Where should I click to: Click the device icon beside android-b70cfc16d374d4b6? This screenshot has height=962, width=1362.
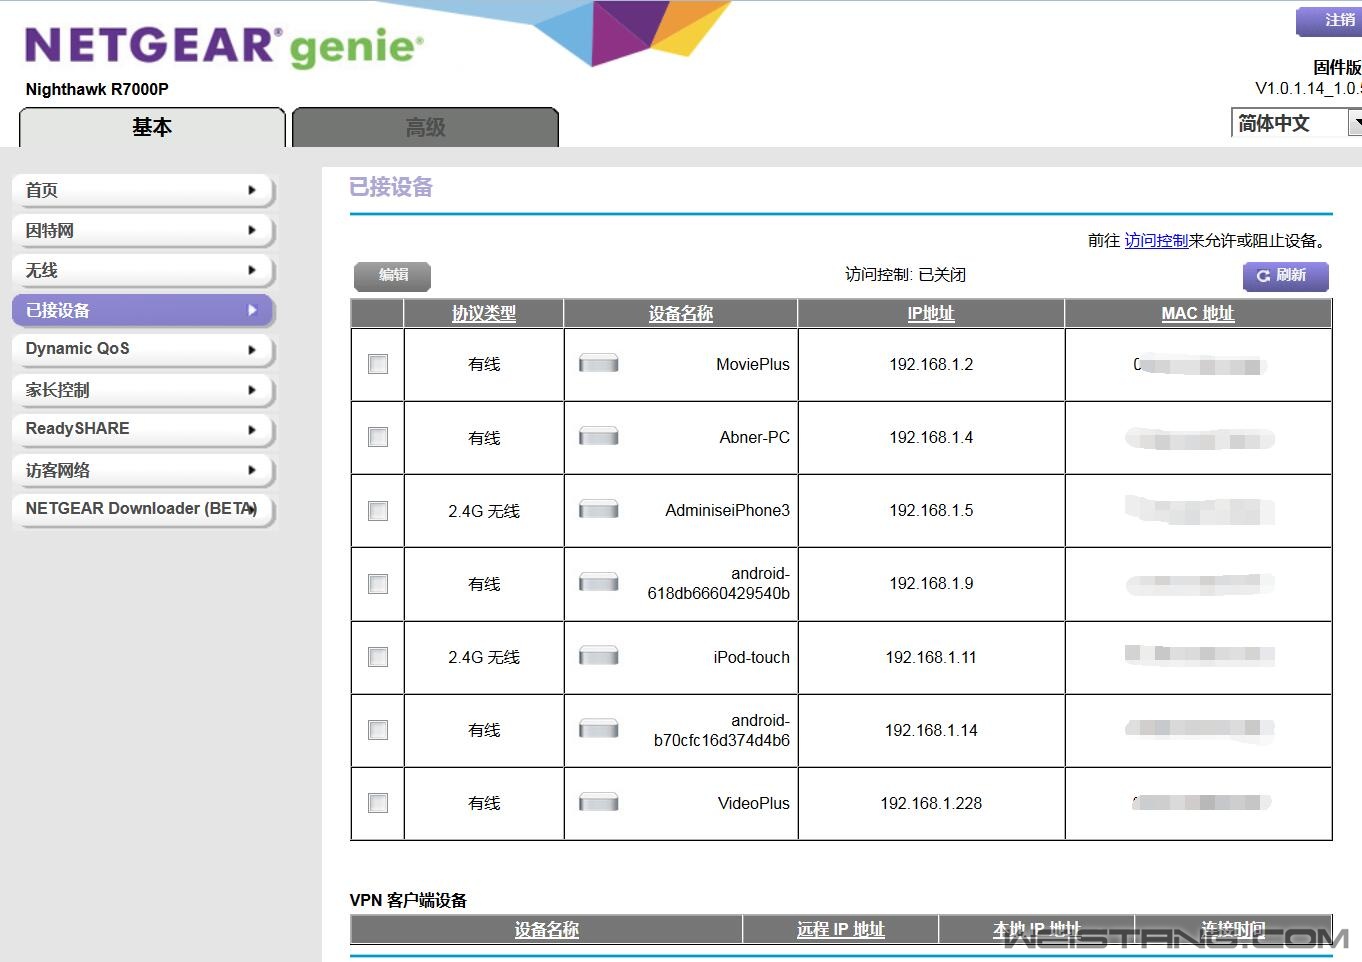[x=598, y=729]
